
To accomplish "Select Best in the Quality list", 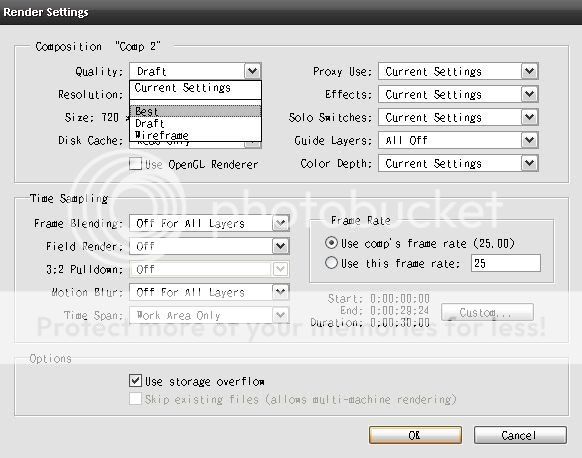I will click(195, 111).
